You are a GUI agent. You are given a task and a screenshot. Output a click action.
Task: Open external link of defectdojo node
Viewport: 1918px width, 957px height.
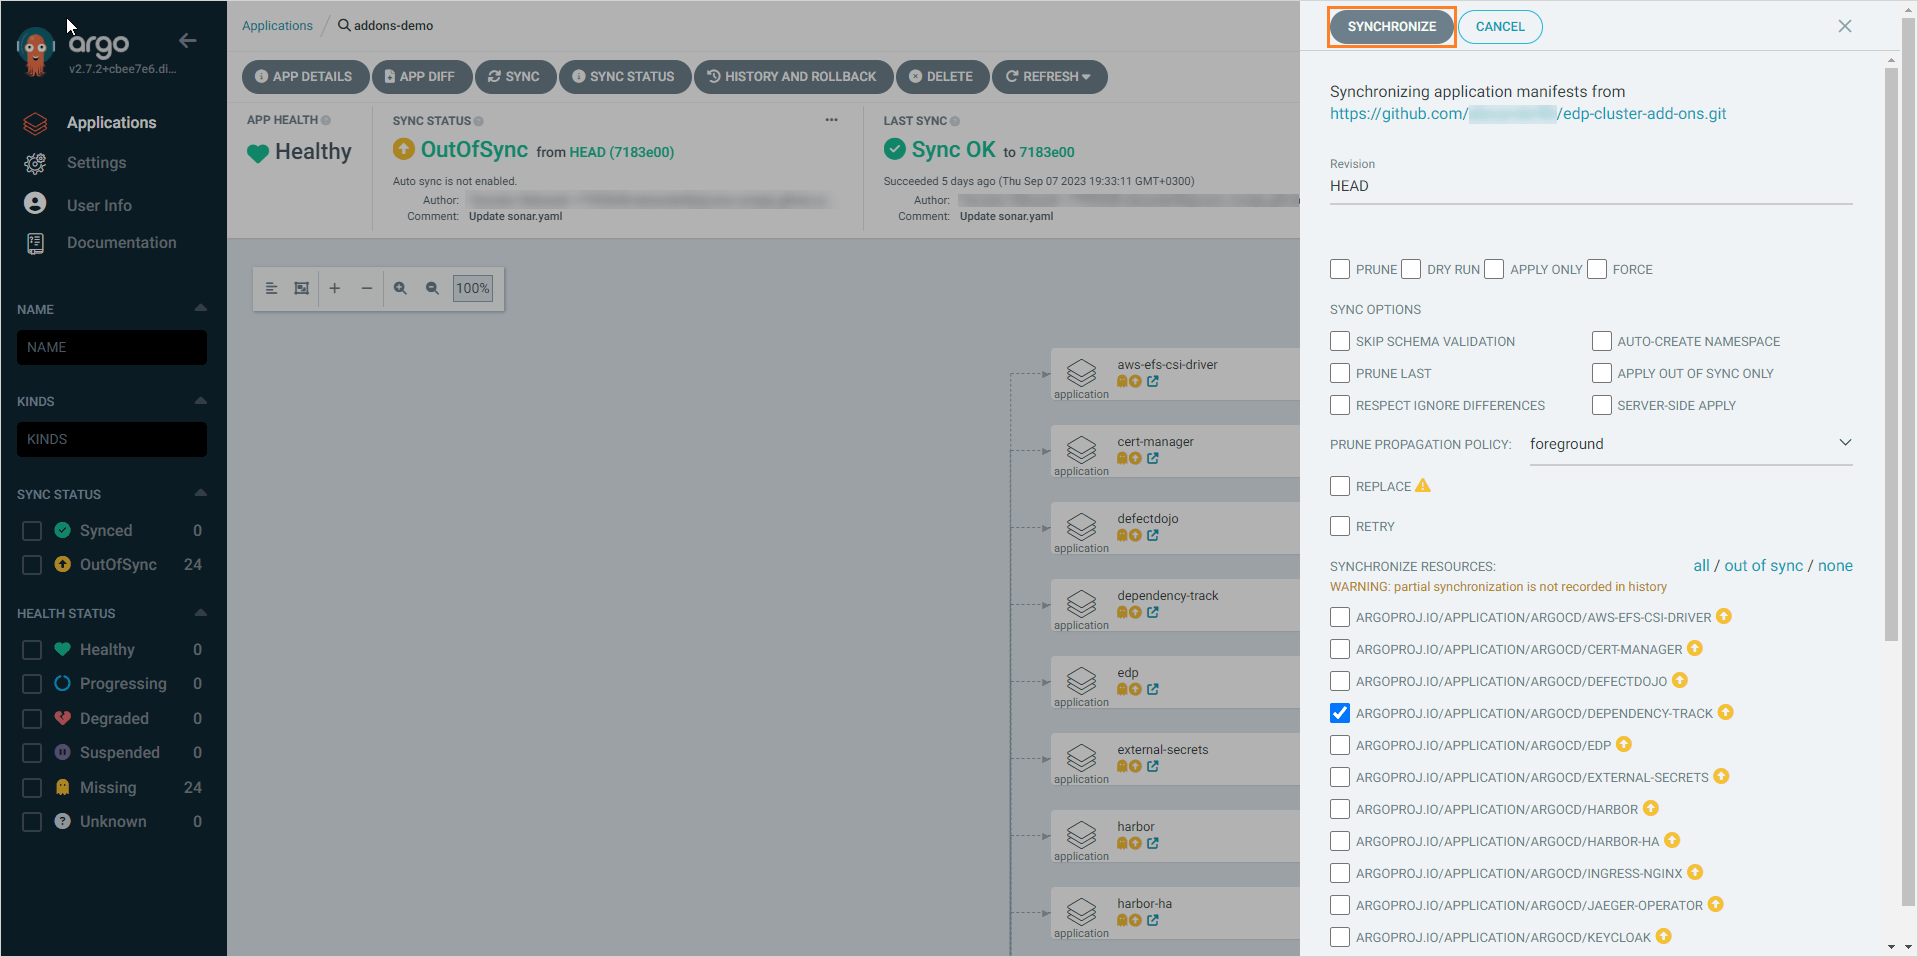coord(1153,535)
